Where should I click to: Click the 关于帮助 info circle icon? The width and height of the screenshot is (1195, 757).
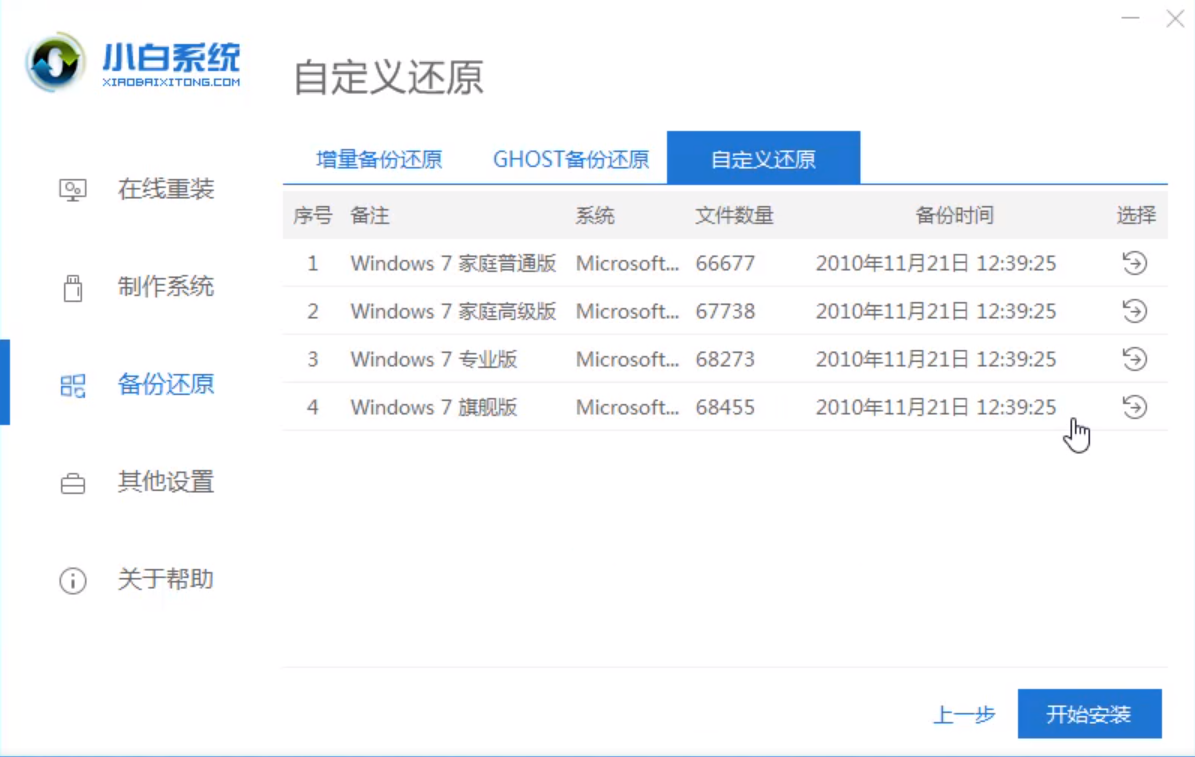(x=72, y=581)
